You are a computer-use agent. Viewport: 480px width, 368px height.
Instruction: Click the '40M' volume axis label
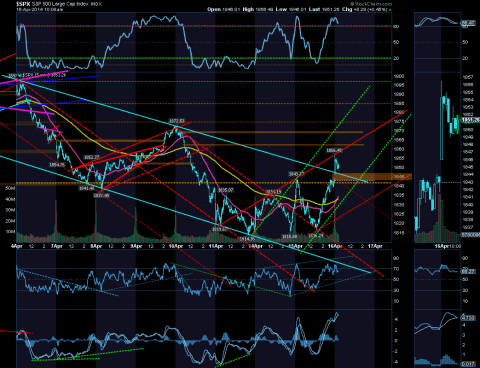[10, 199]
